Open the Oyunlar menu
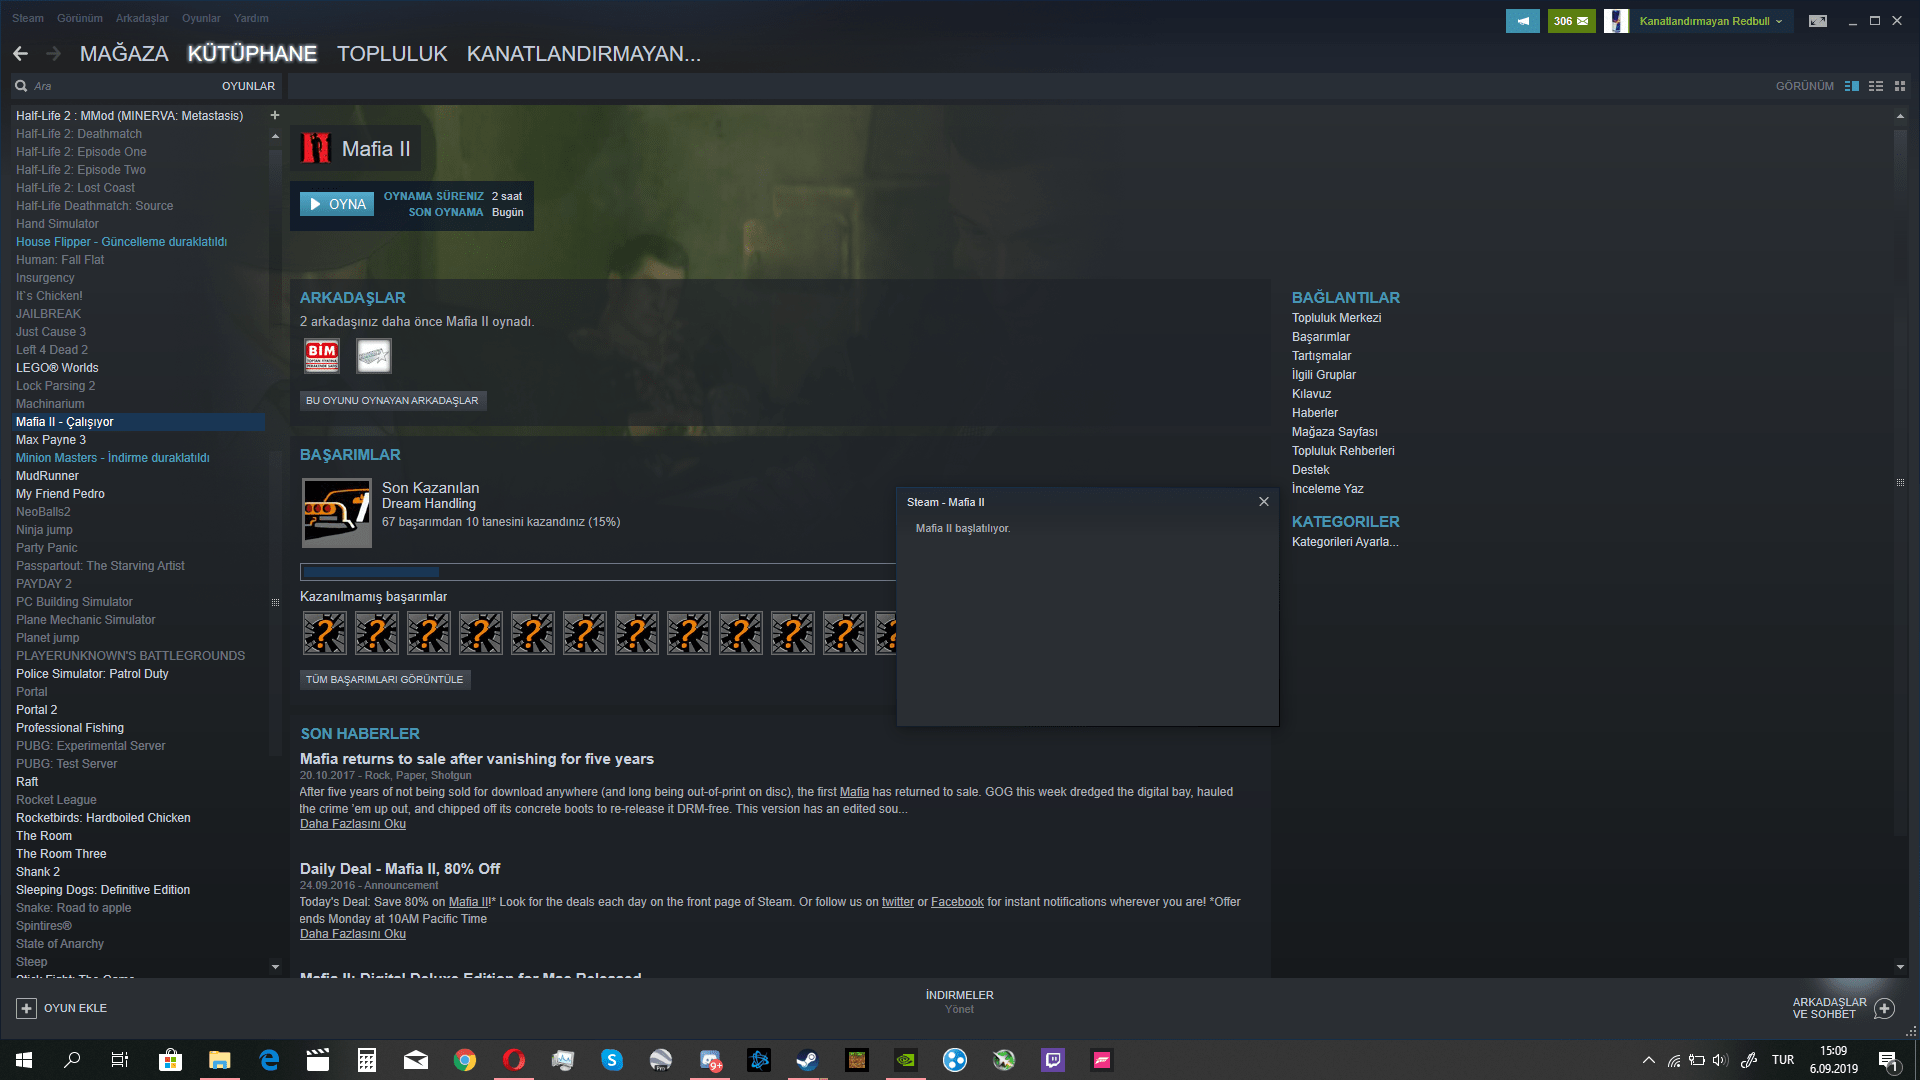 click(x=201, y=18)
